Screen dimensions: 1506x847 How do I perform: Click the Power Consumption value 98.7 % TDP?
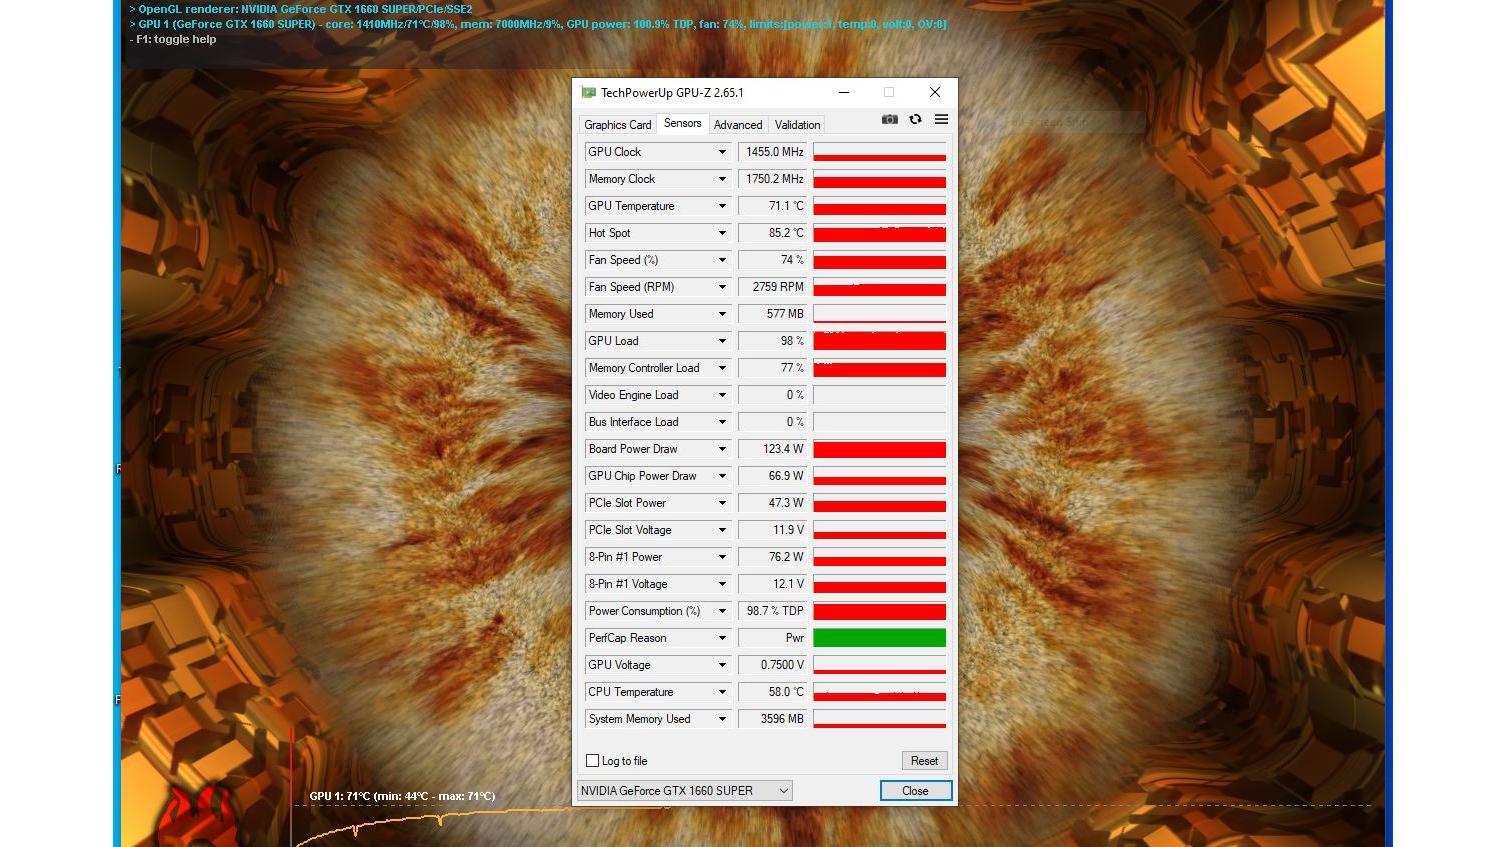pos(772,611)
